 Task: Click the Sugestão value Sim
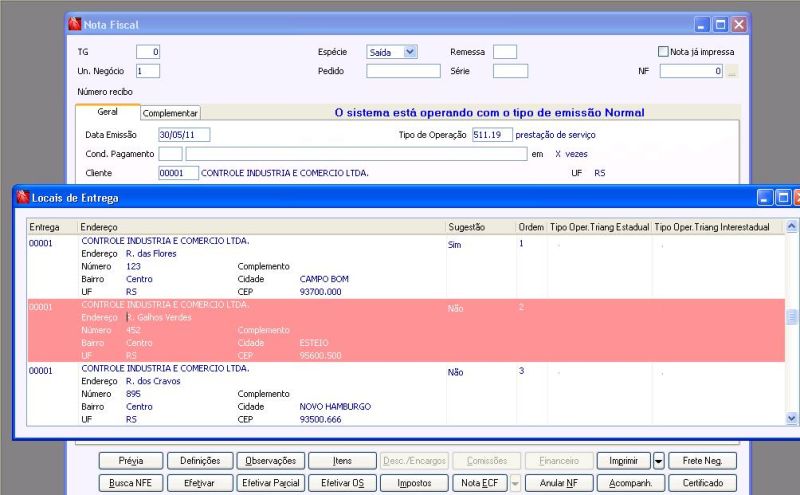(455, 245)
